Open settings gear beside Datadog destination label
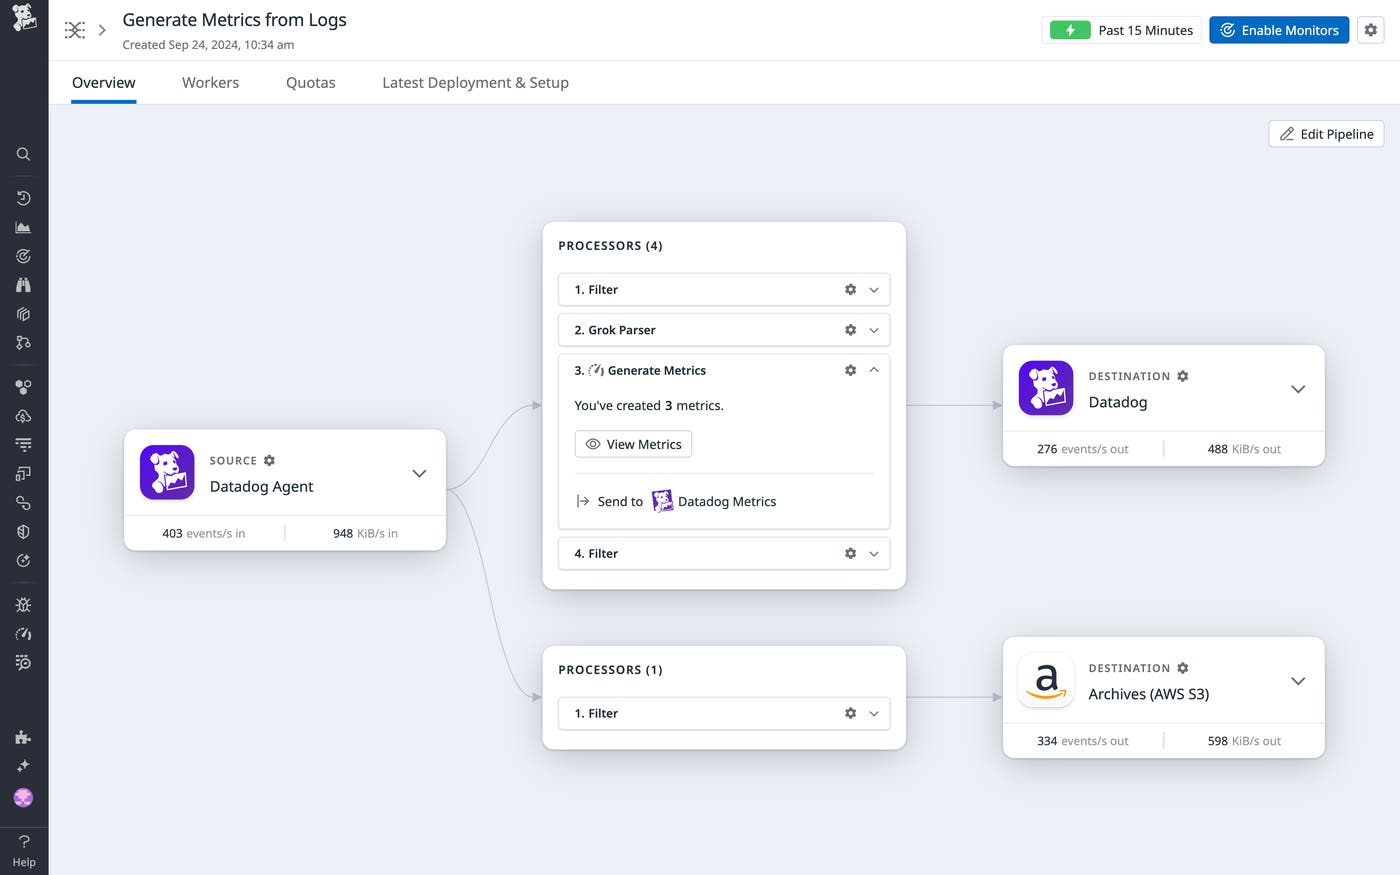 click(1183, 376)
